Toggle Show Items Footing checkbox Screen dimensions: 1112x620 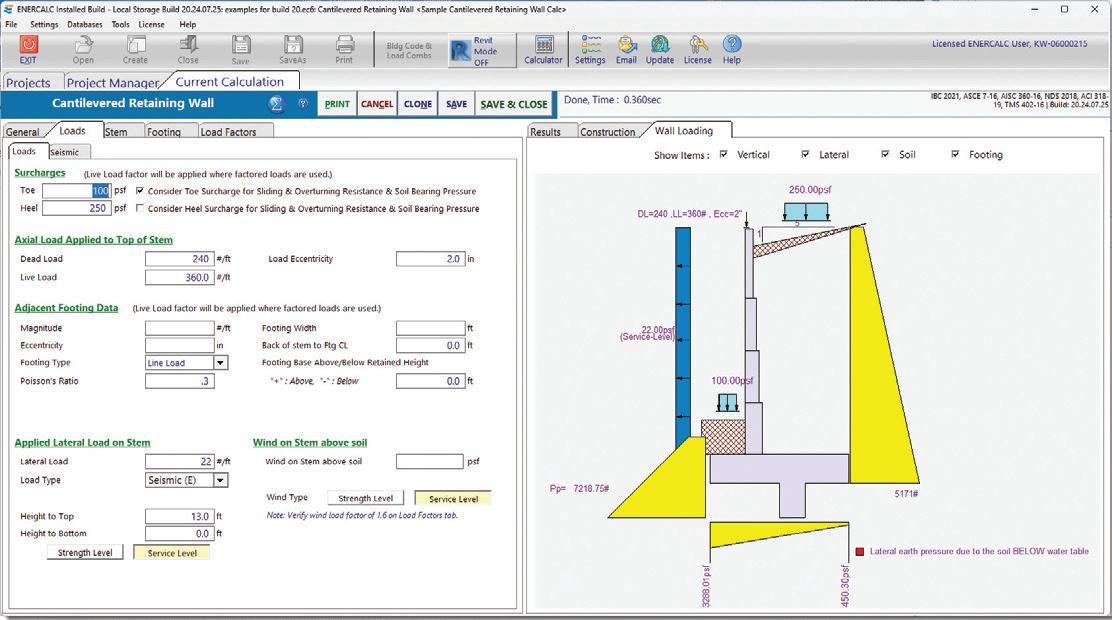pyautogui.click(x=955, y=154)
